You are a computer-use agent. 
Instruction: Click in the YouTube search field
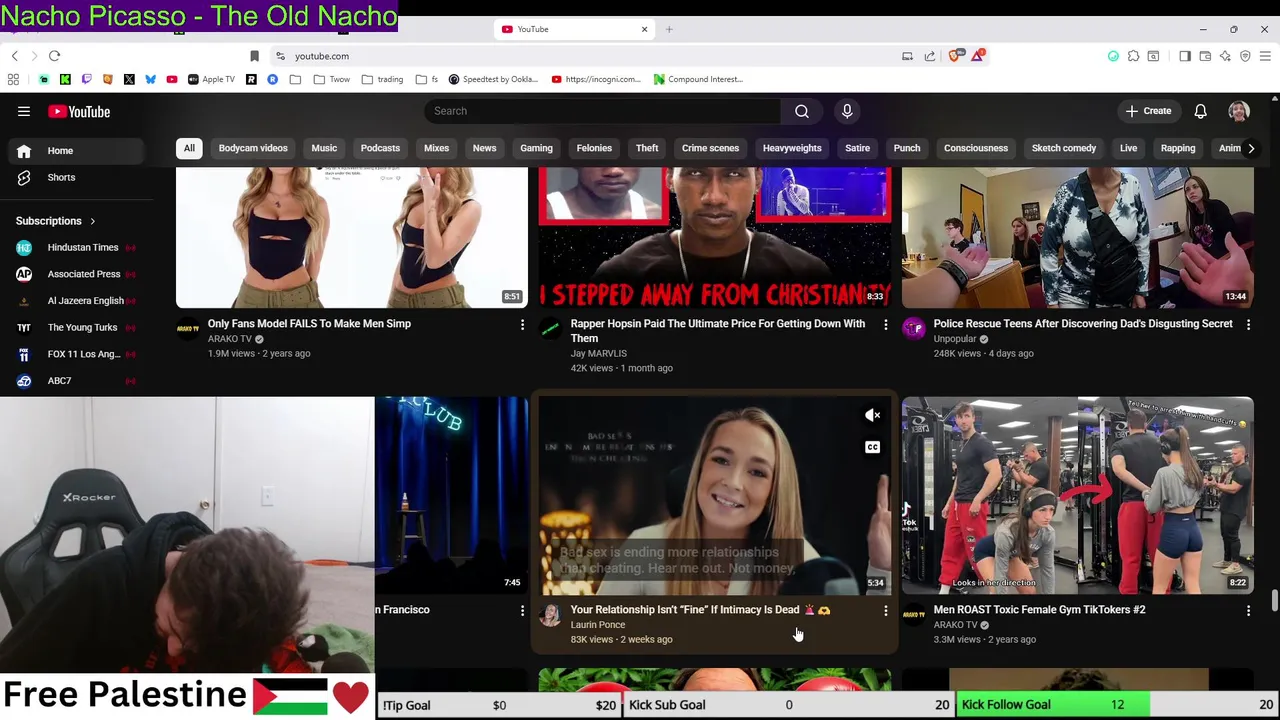click(602, 111)
